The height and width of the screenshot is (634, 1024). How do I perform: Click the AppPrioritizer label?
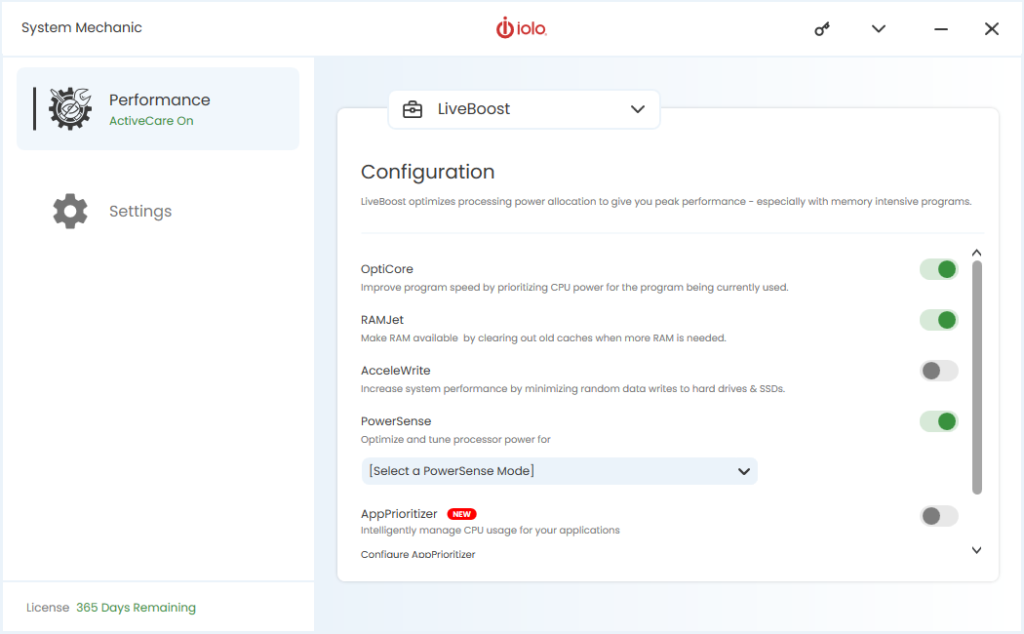[x=398, y=514]
